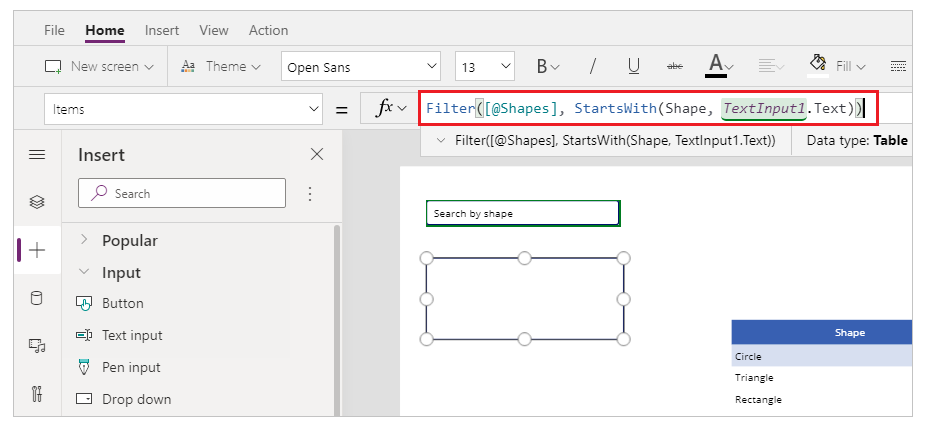Select the Rectangle row
Screen dimensions: 932x430
[x=821, y=400]
